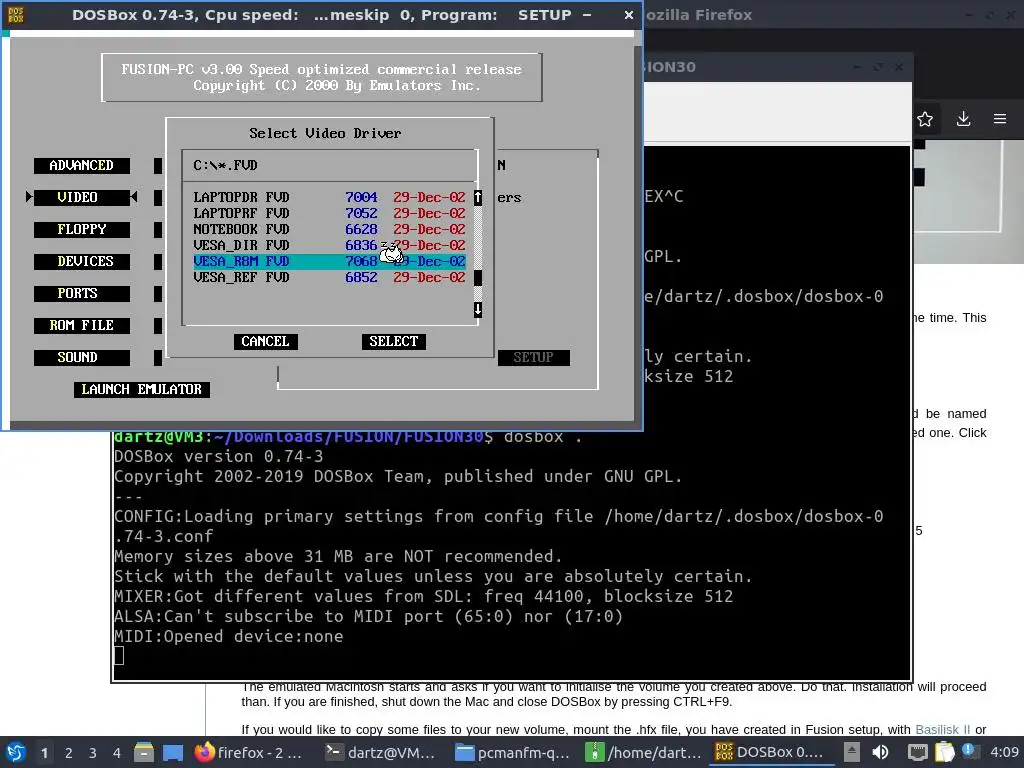1024x768 pixels.
Task: Switch to virtual desktop 4
Action: tap(117, 753)
